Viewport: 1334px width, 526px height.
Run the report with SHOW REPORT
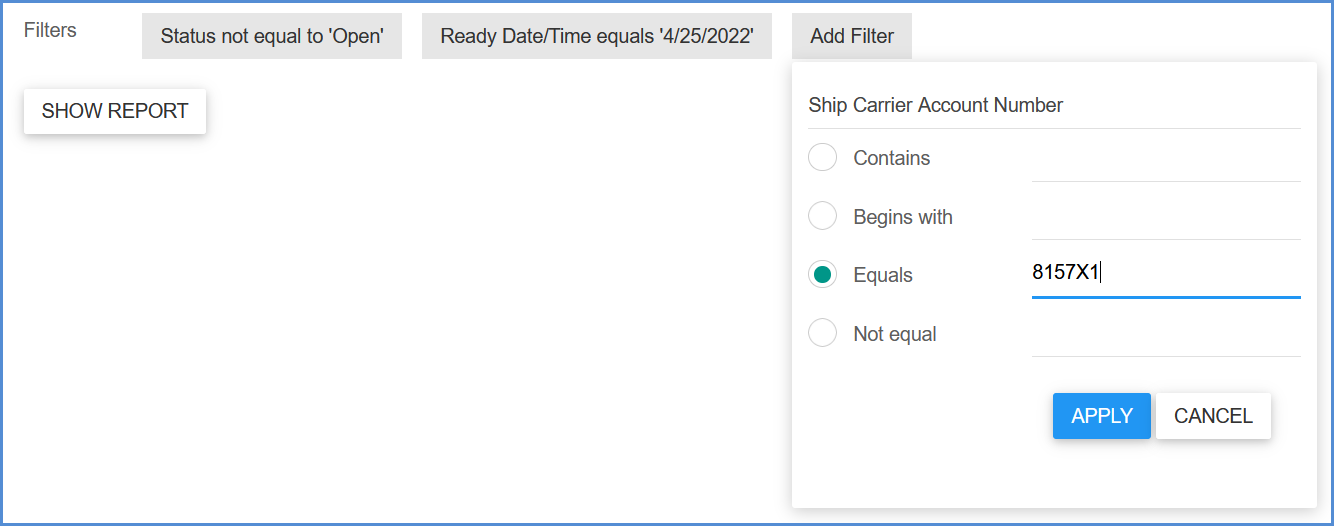tap(115, 111)
